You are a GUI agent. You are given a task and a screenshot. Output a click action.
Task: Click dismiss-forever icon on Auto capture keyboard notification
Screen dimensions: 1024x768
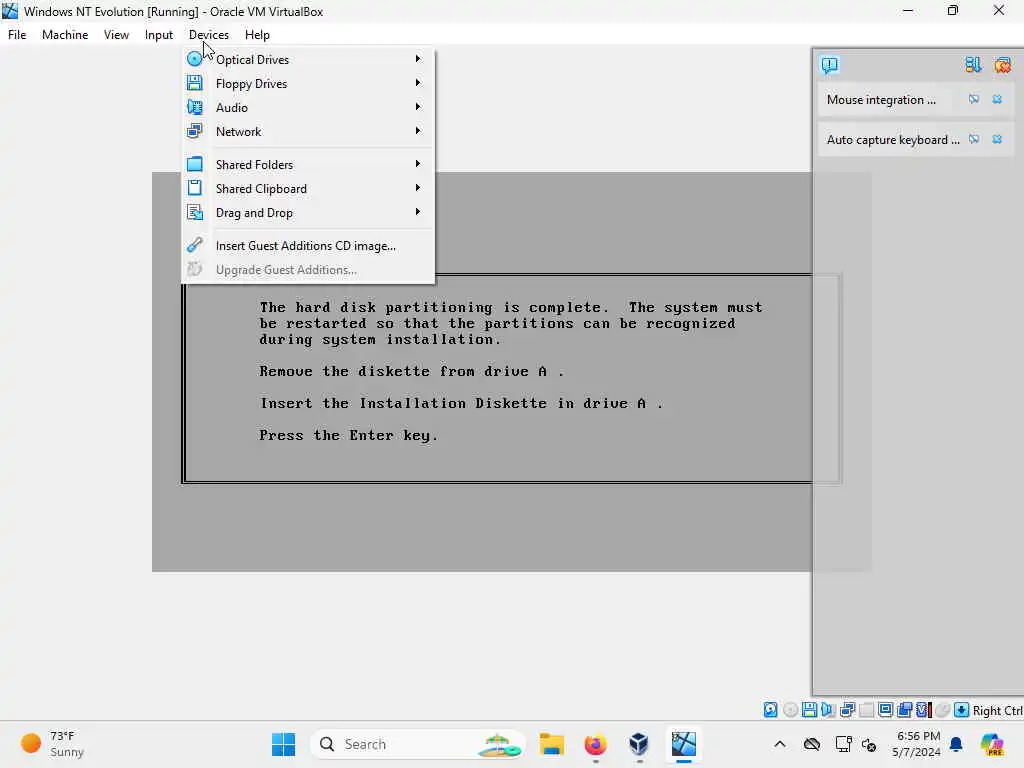click(974, 139)
